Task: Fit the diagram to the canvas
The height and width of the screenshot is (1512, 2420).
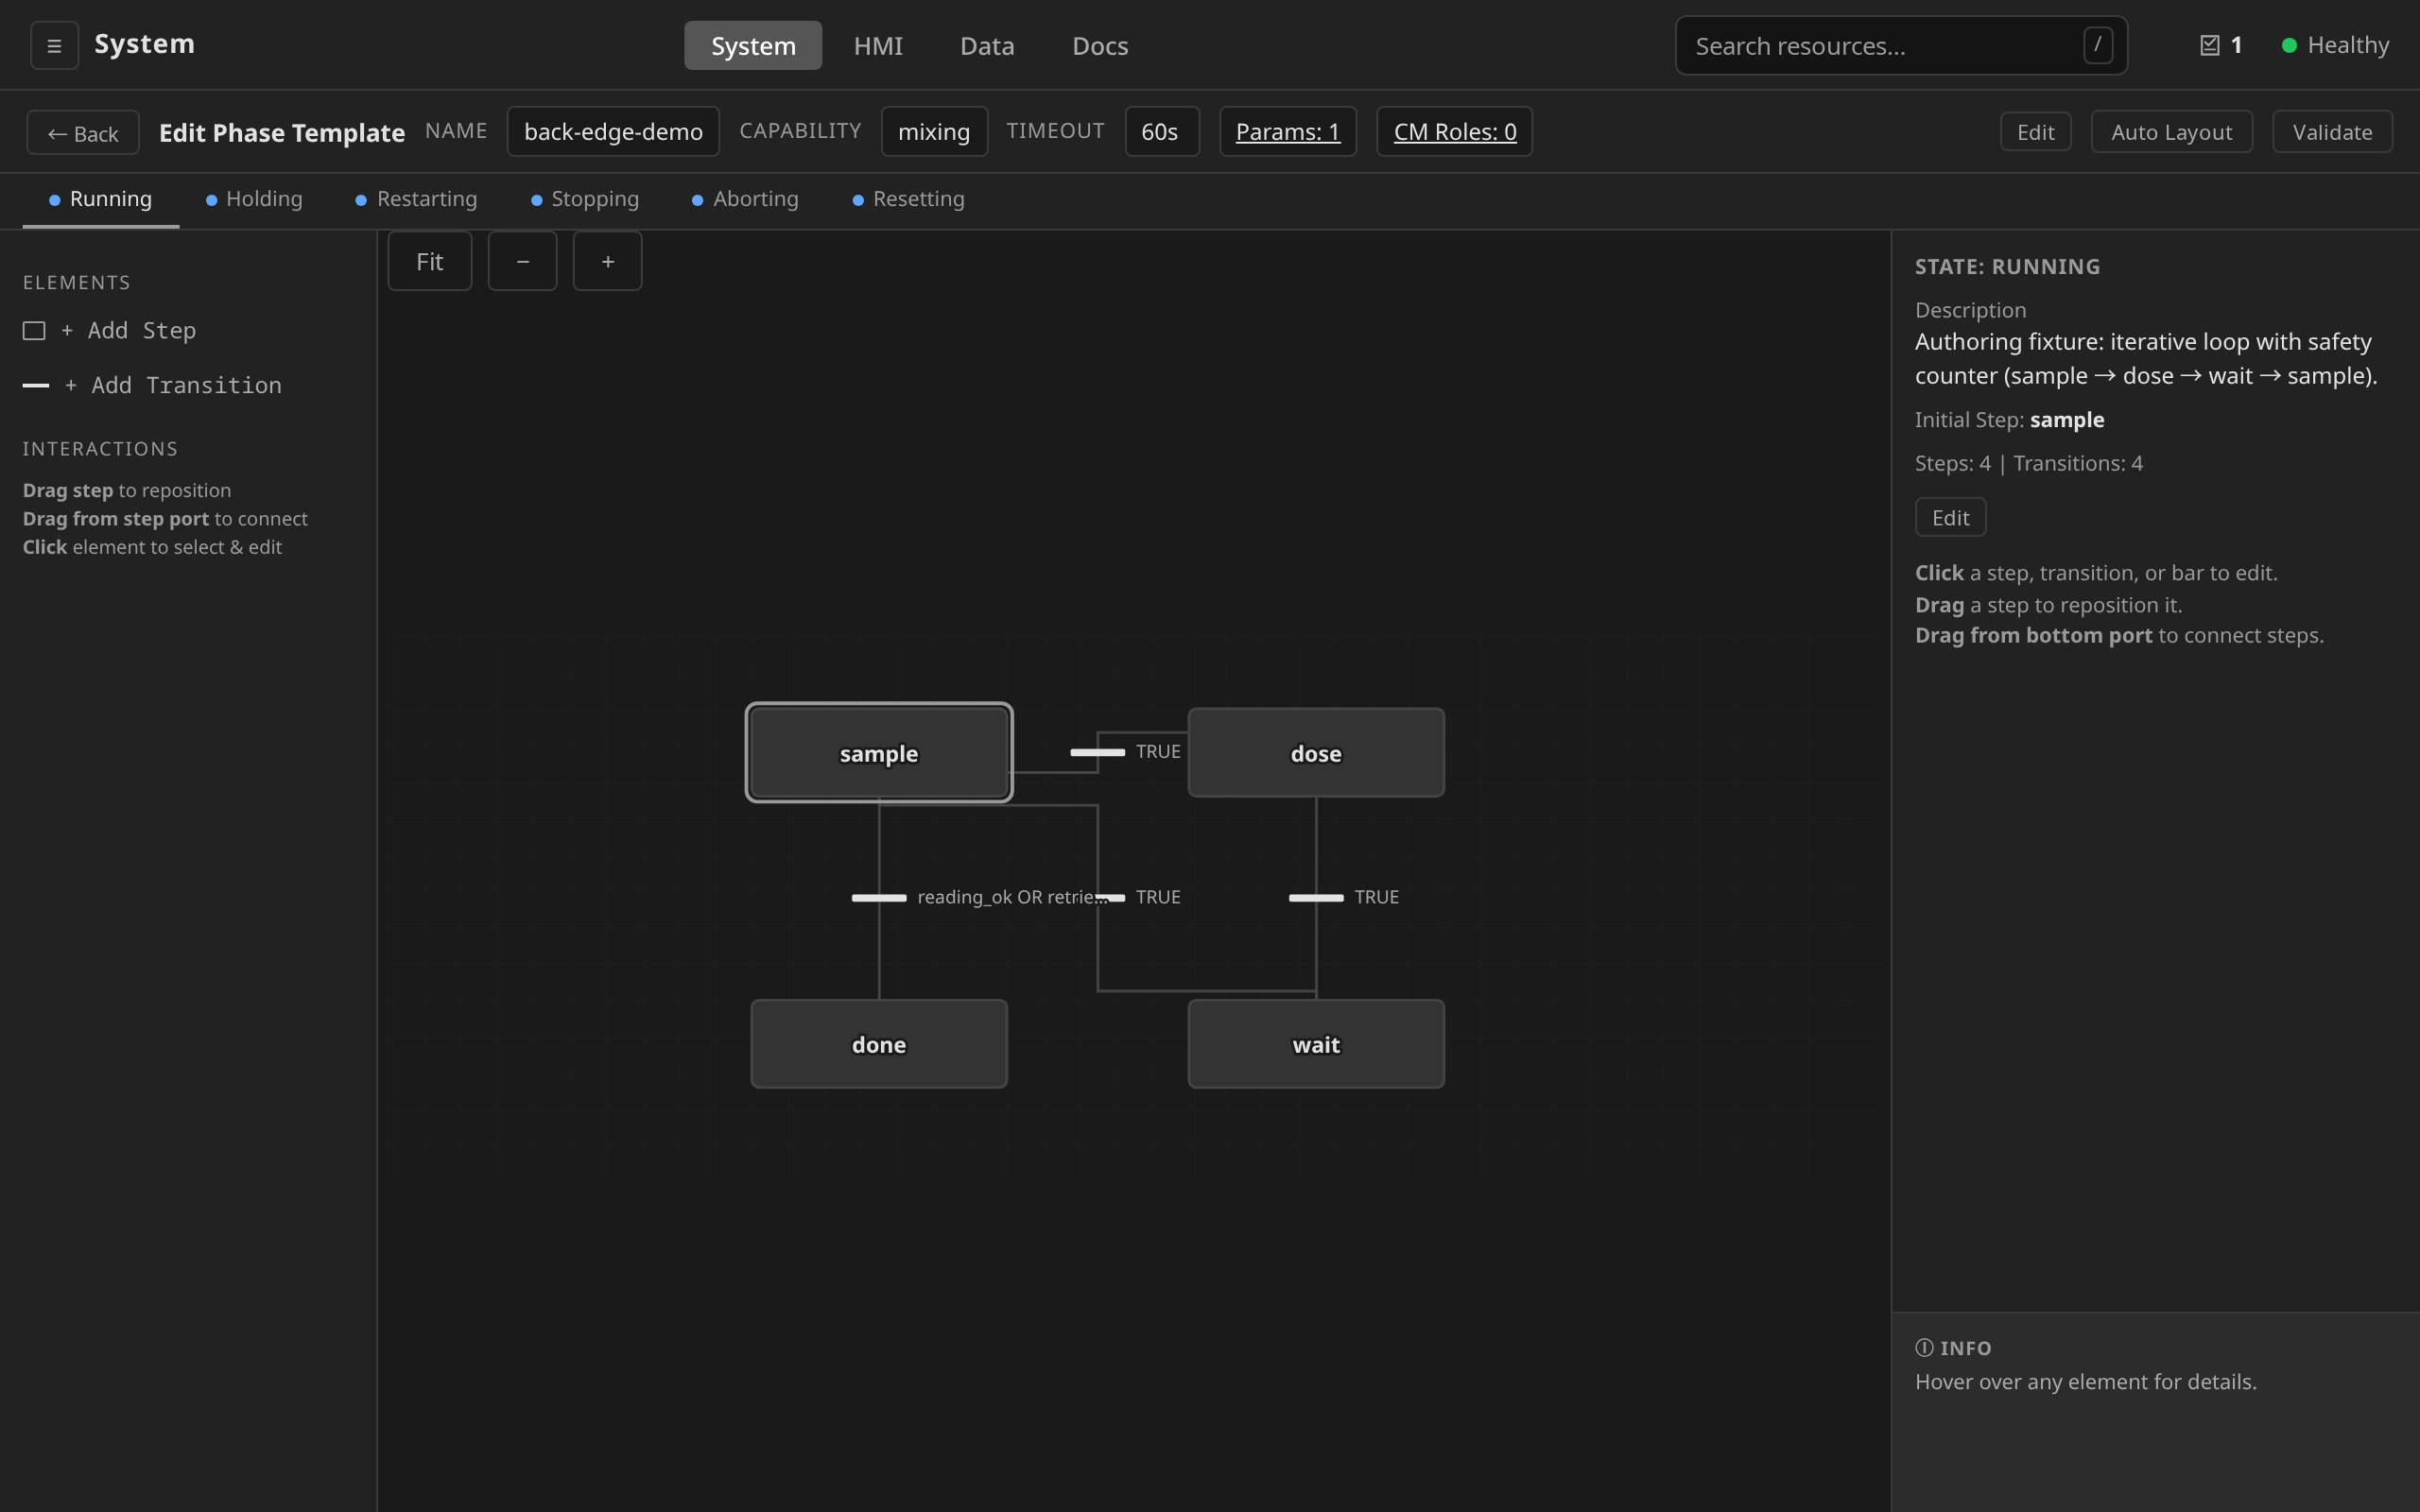Action: pyautogui.click(x=430, y=261)
